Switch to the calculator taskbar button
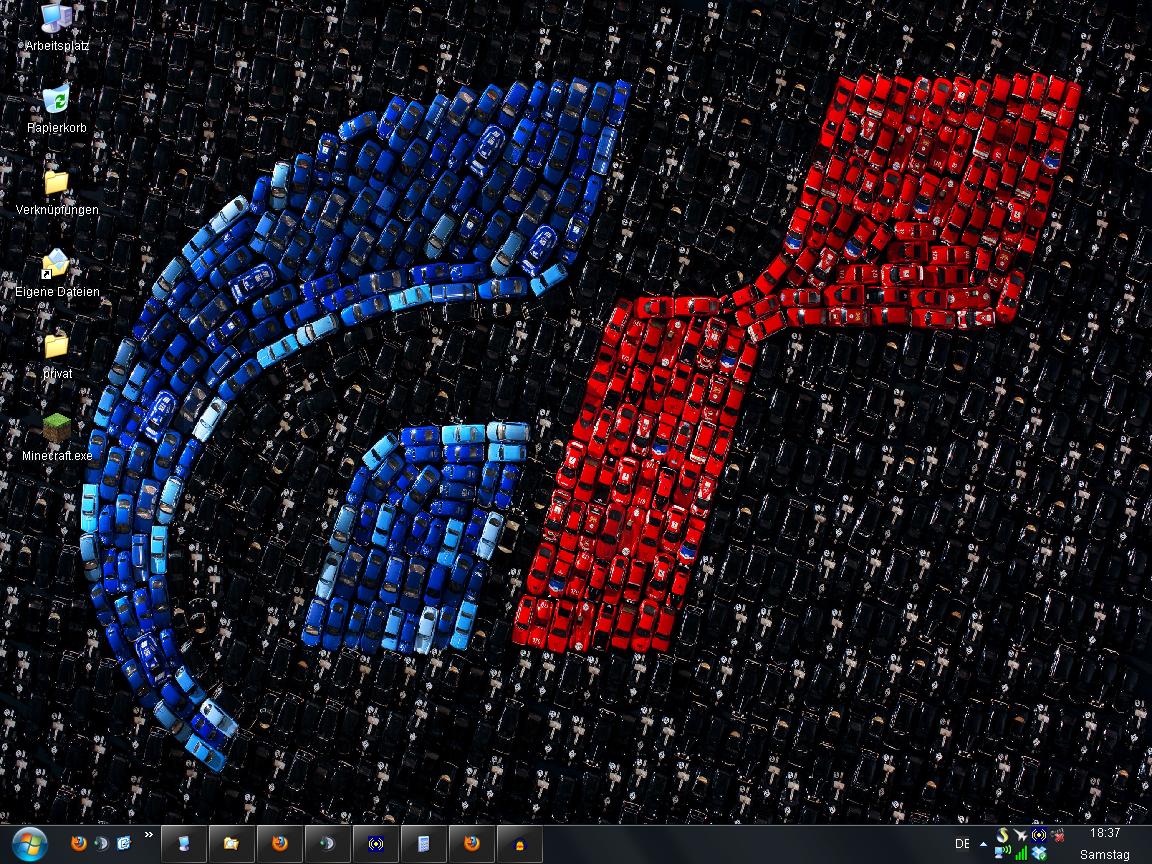This screenshot has width=1152, height=864. pos(423,844)
